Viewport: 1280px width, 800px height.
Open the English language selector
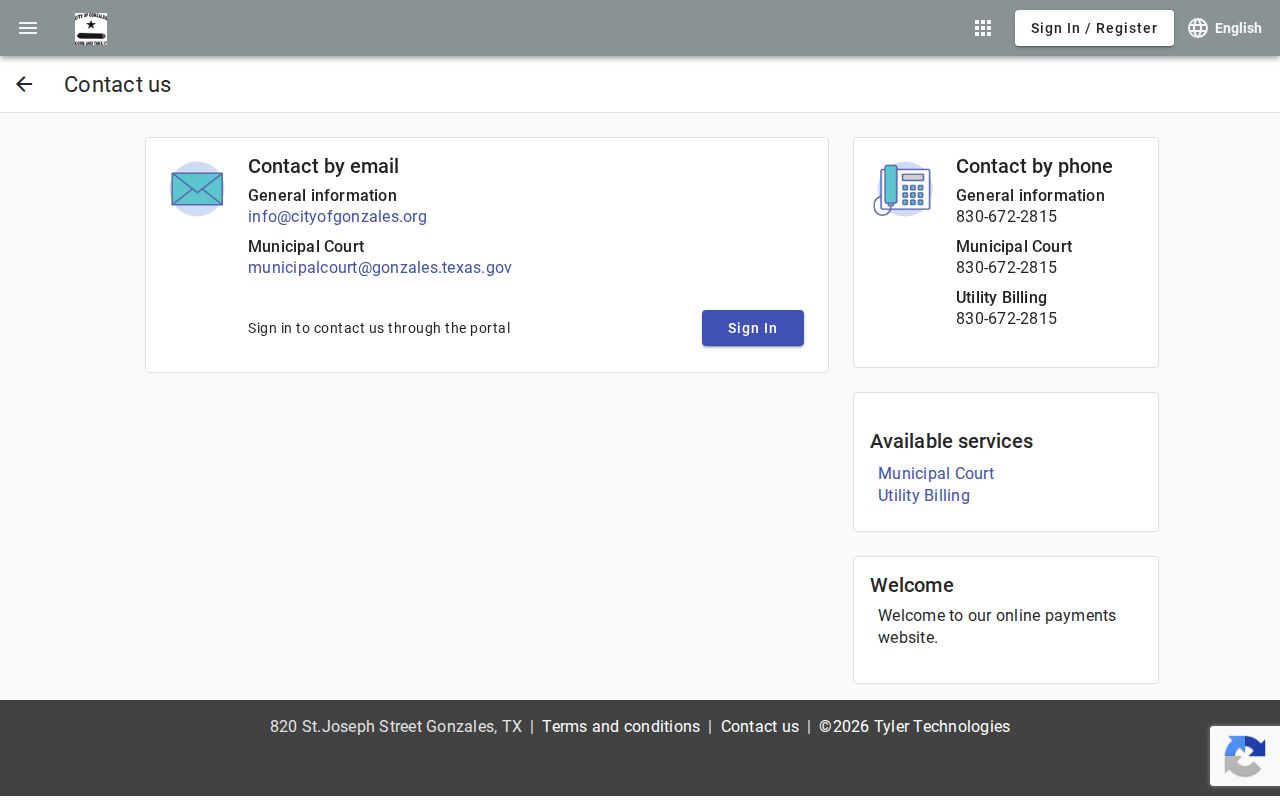point(1225,28)
